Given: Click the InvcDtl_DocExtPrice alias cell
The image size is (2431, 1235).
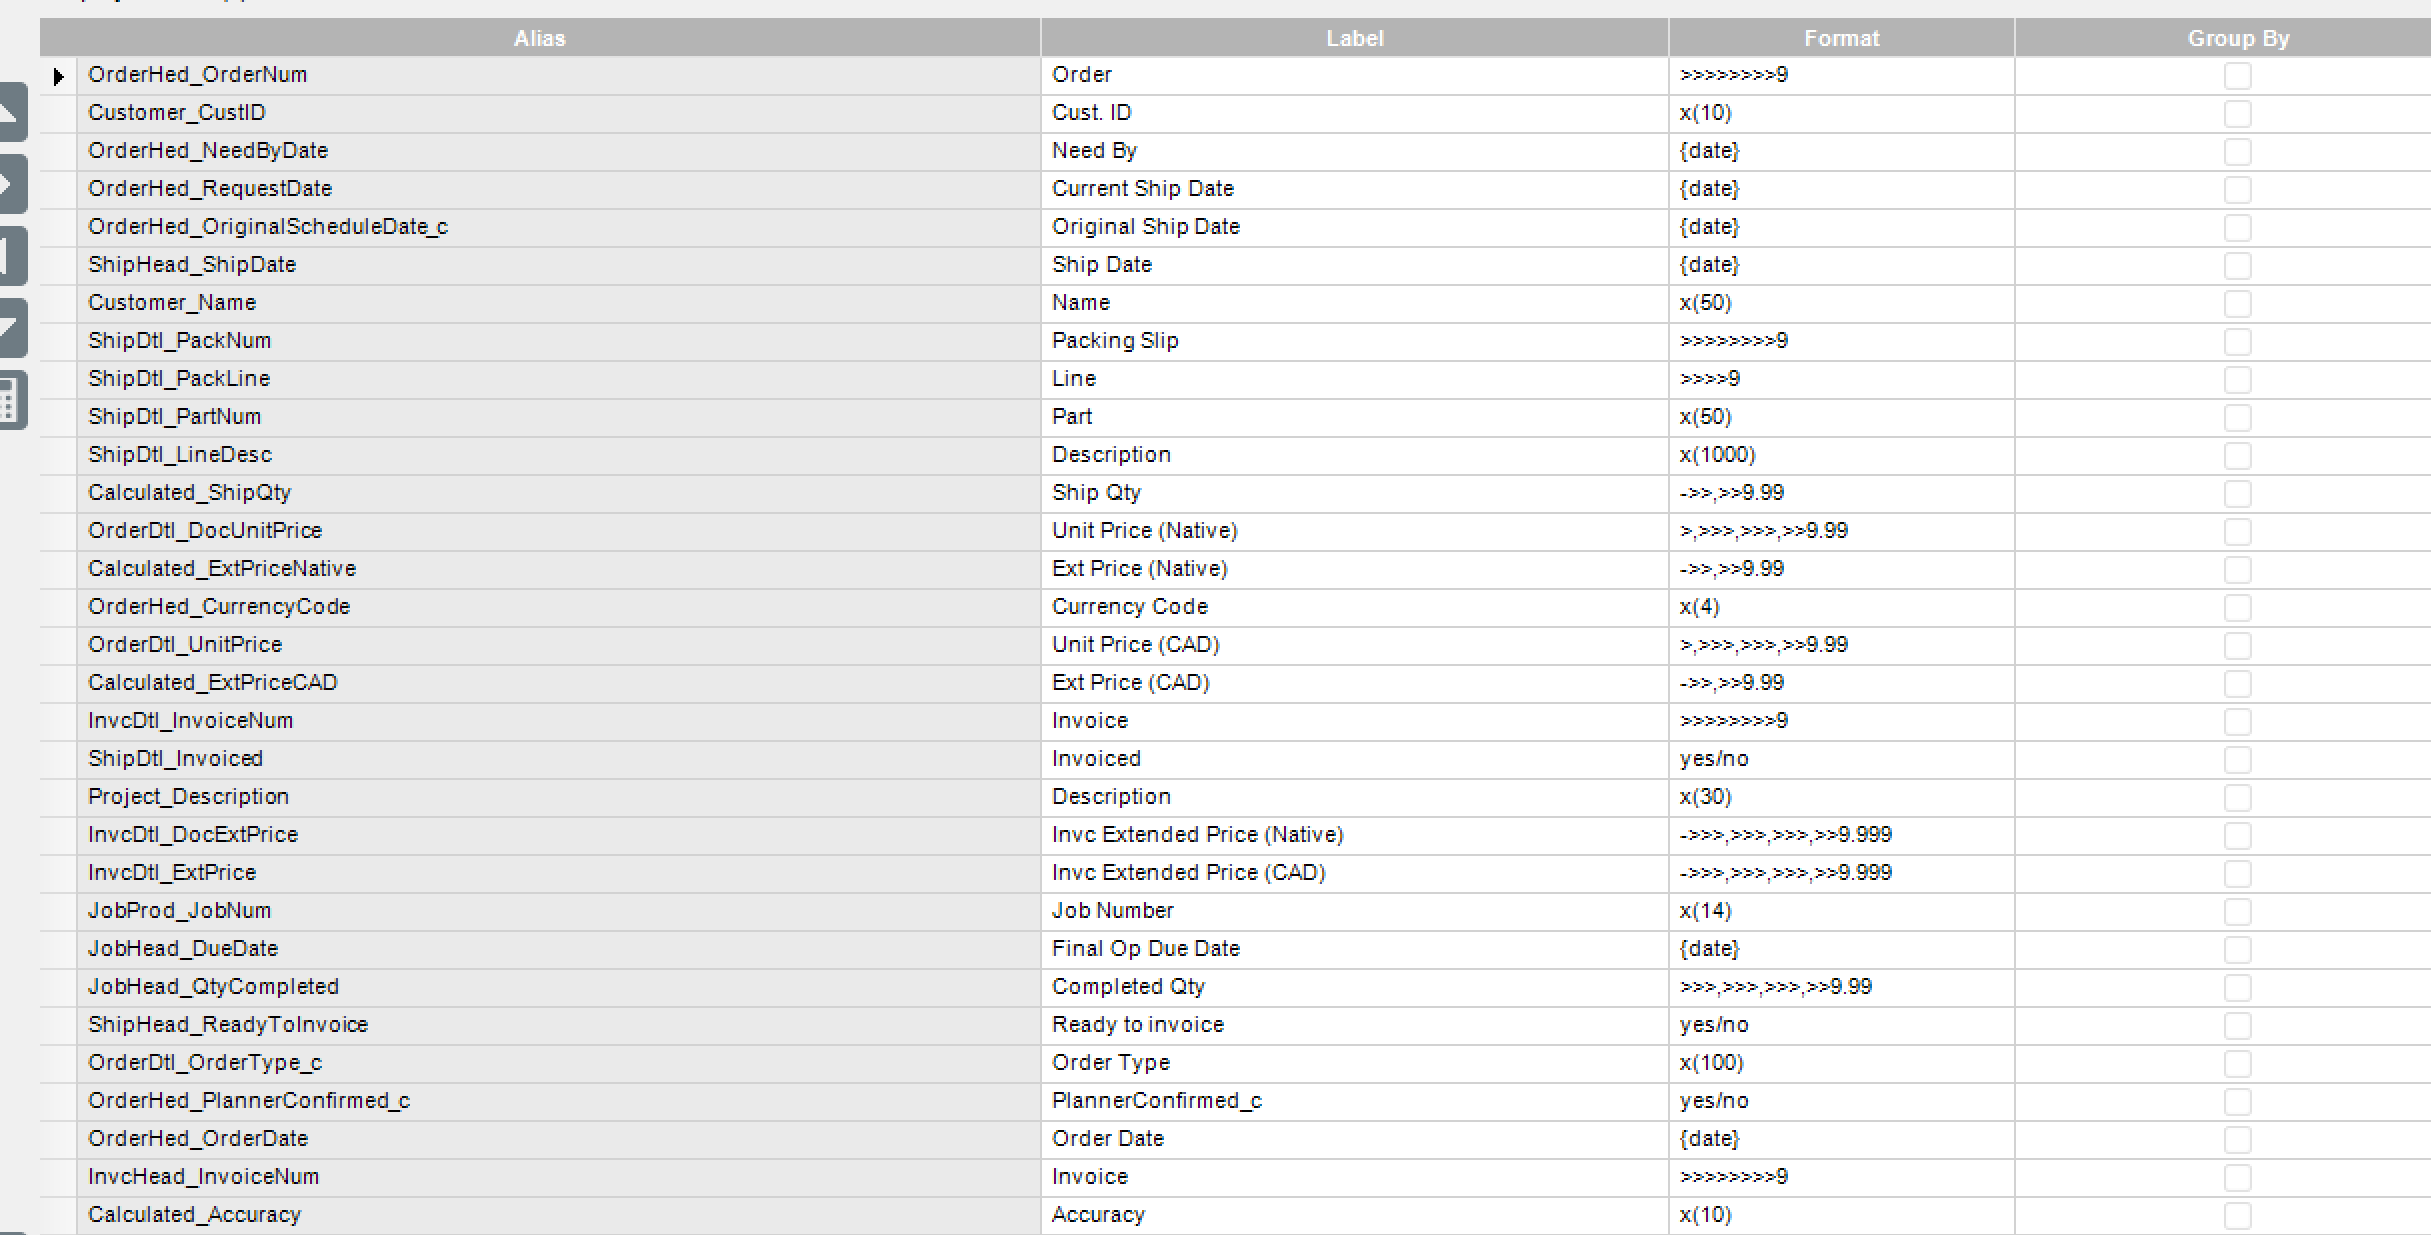Looking at the screenshot, I should (559, 835).
